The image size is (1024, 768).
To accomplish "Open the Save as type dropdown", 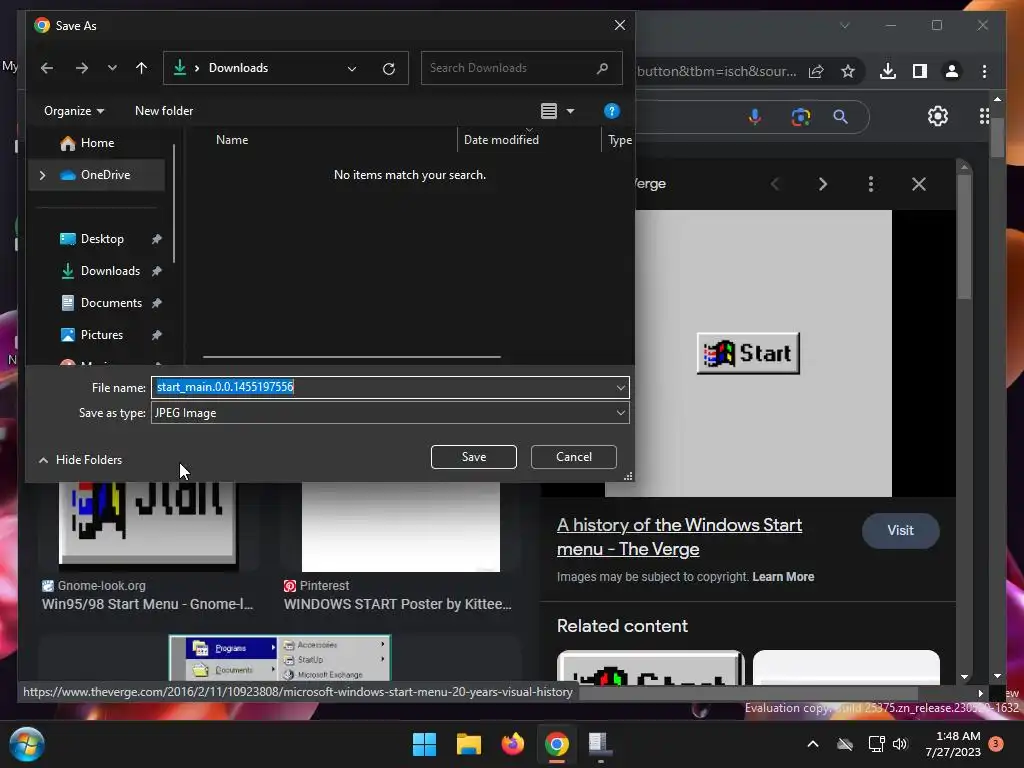I will coord(390,413).
